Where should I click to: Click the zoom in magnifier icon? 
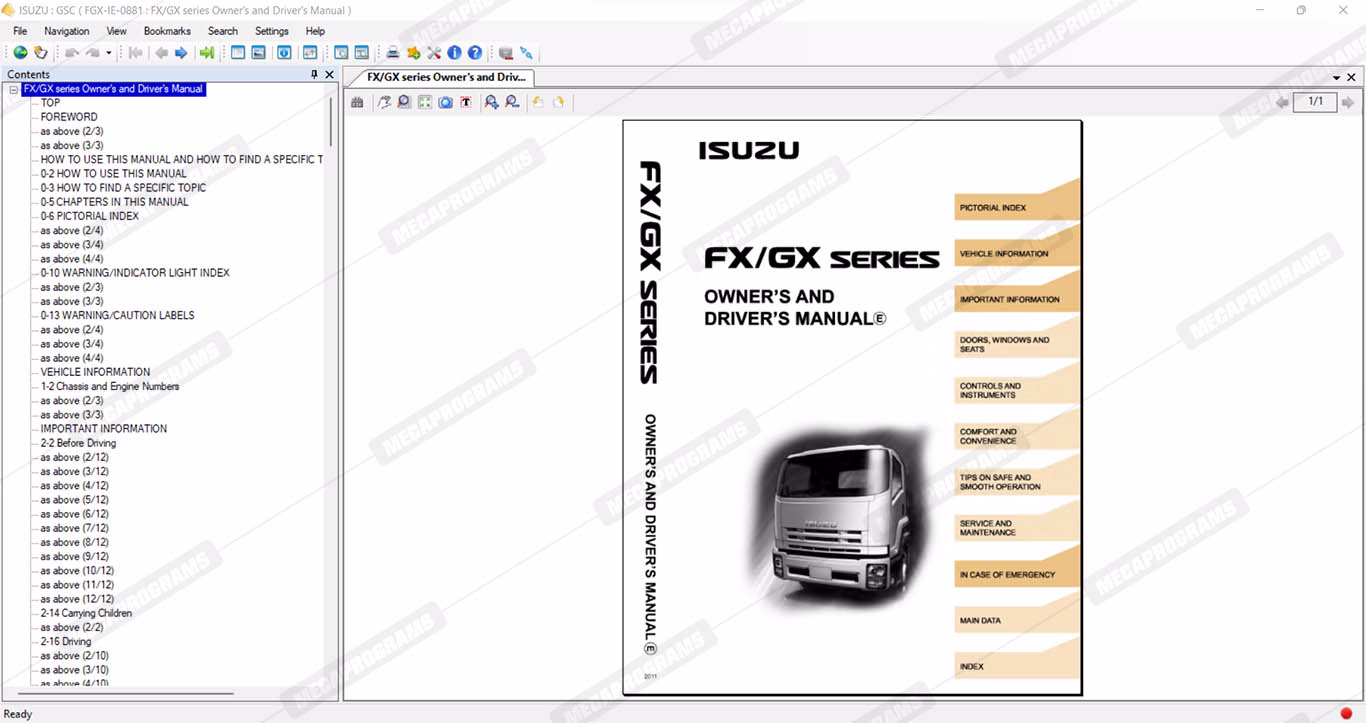click(491, 102)
